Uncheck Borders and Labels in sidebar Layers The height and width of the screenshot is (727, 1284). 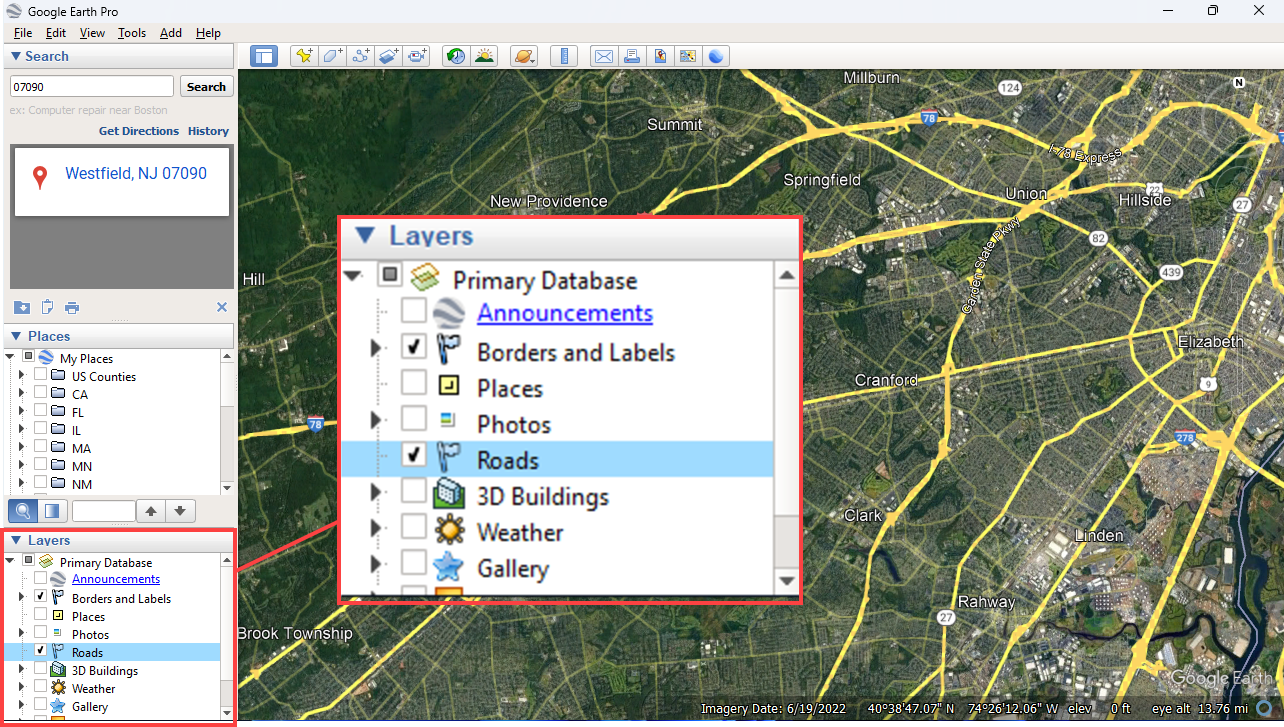[x=41, y=597]
